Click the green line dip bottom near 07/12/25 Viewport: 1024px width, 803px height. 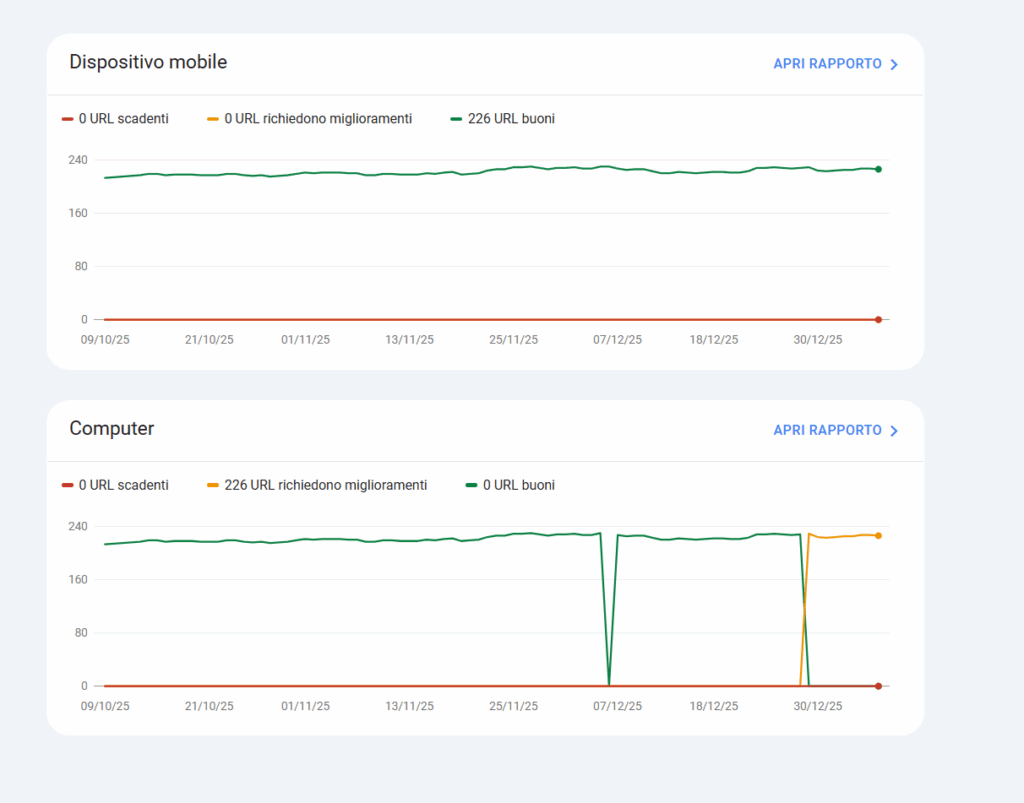pos(609,684)
